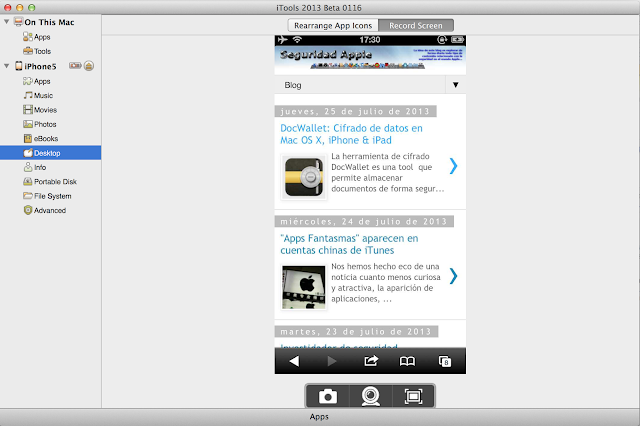Open the Blog dropdown arrow
The width and height of the screenshot is (640, 426).
(x=456, y=85)
